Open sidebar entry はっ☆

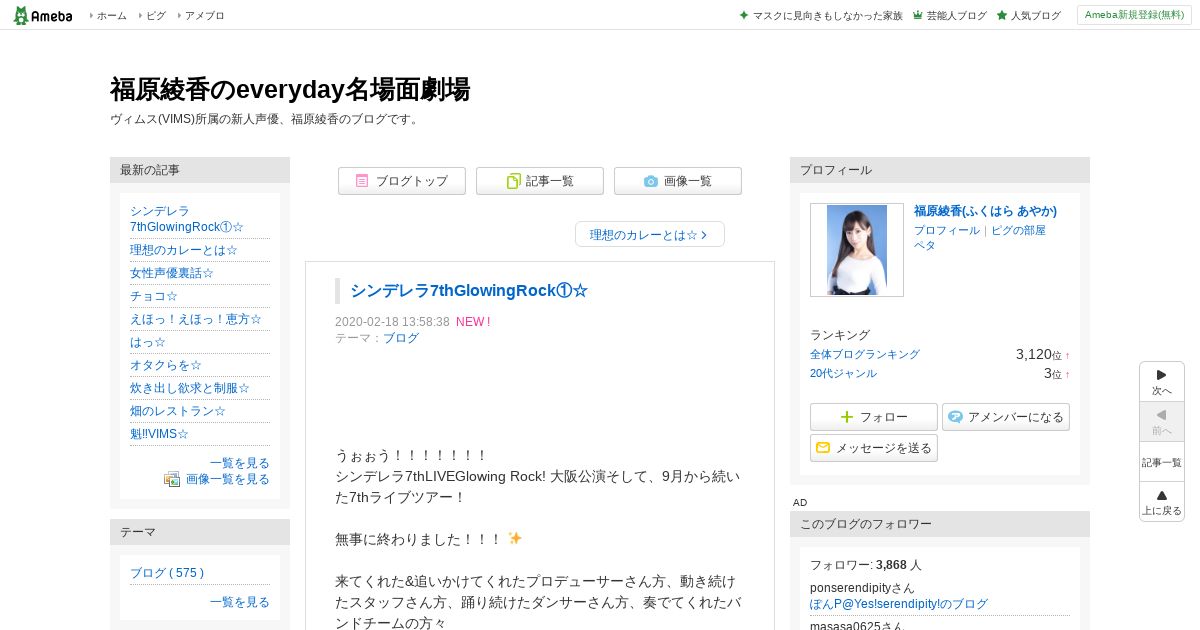tap(148, 342)
